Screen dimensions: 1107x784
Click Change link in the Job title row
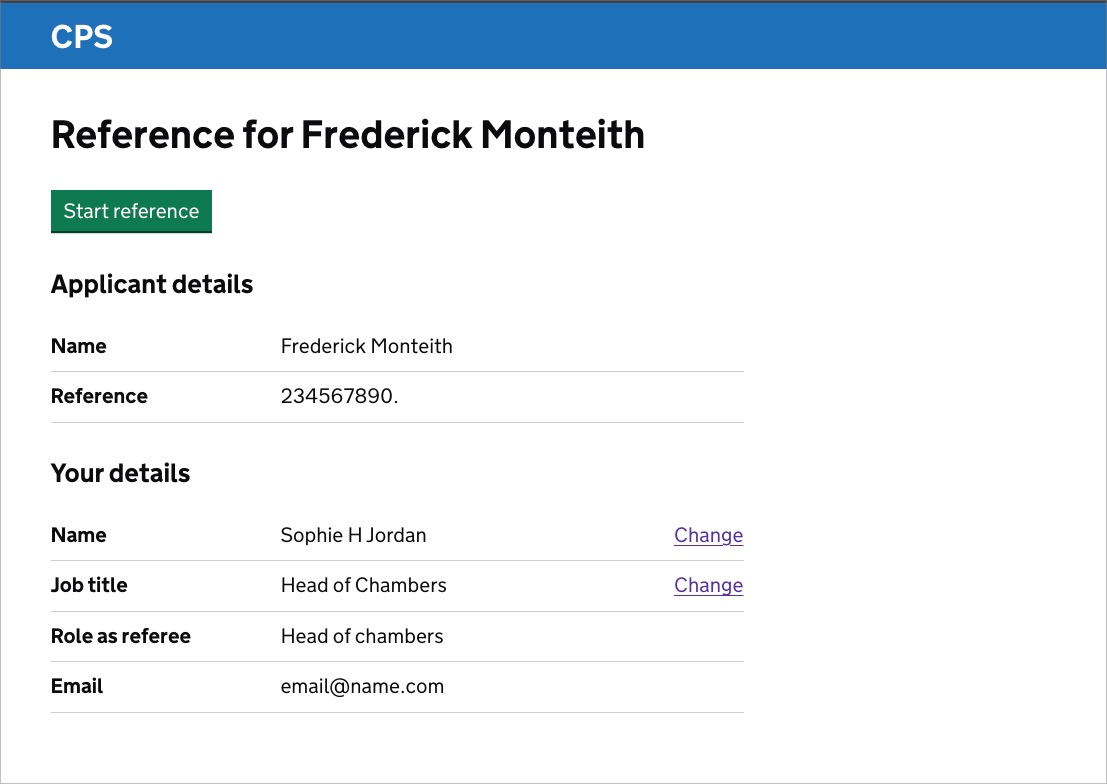708,585
